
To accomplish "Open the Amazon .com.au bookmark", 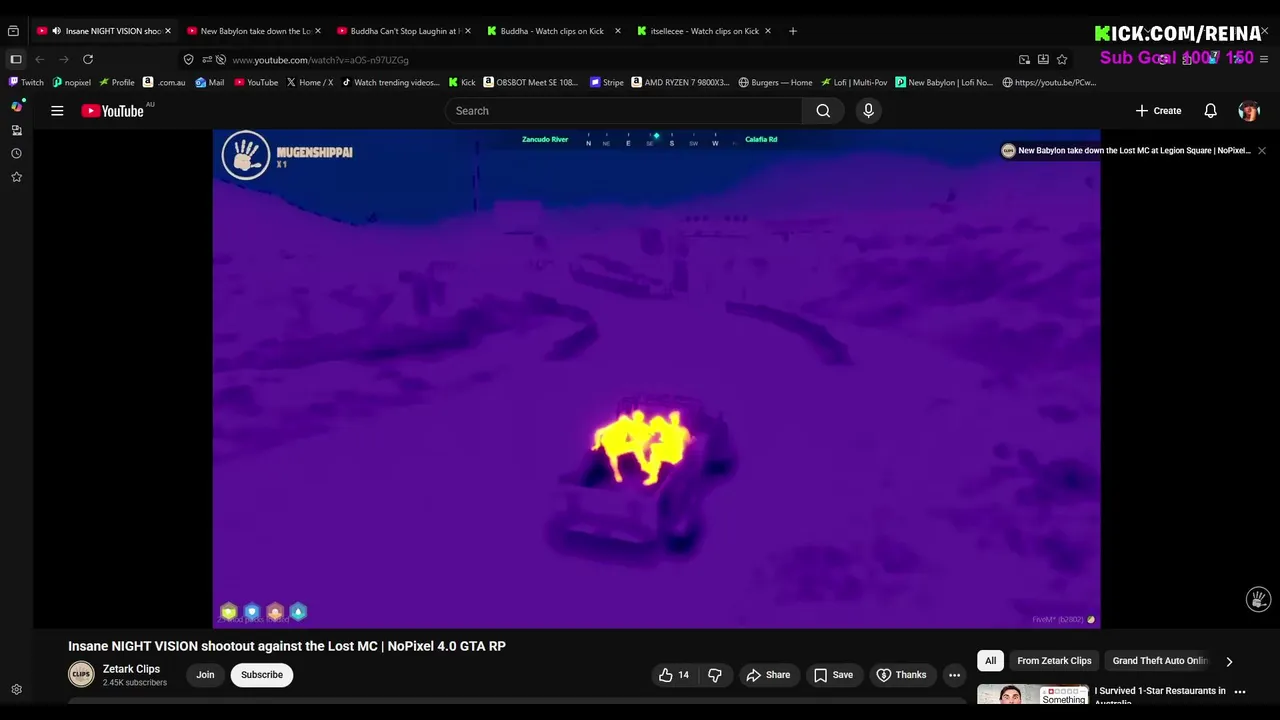I will (x=165, y=83).
